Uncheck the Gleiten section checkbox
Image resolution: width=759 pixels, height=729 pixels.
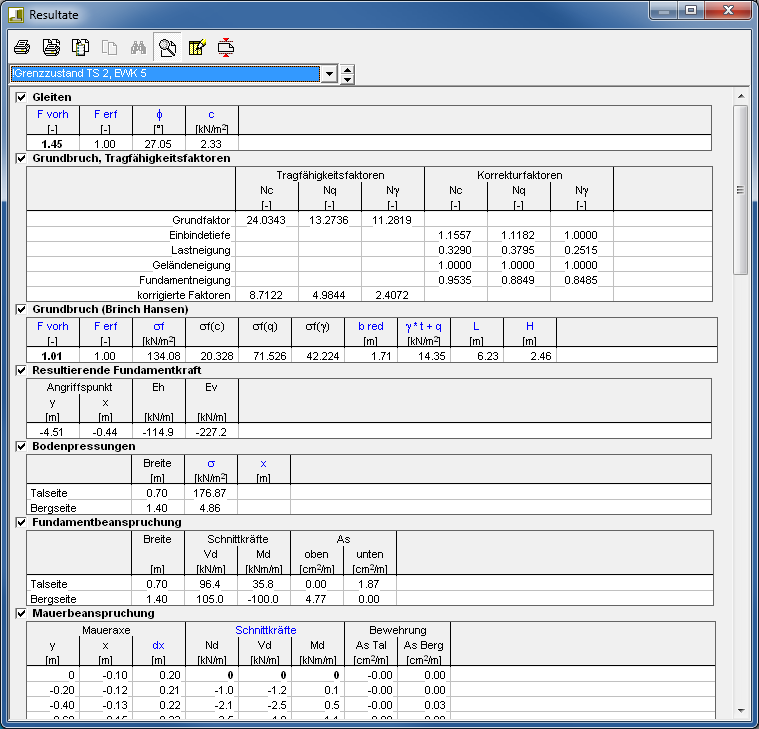tap(21, 97)
